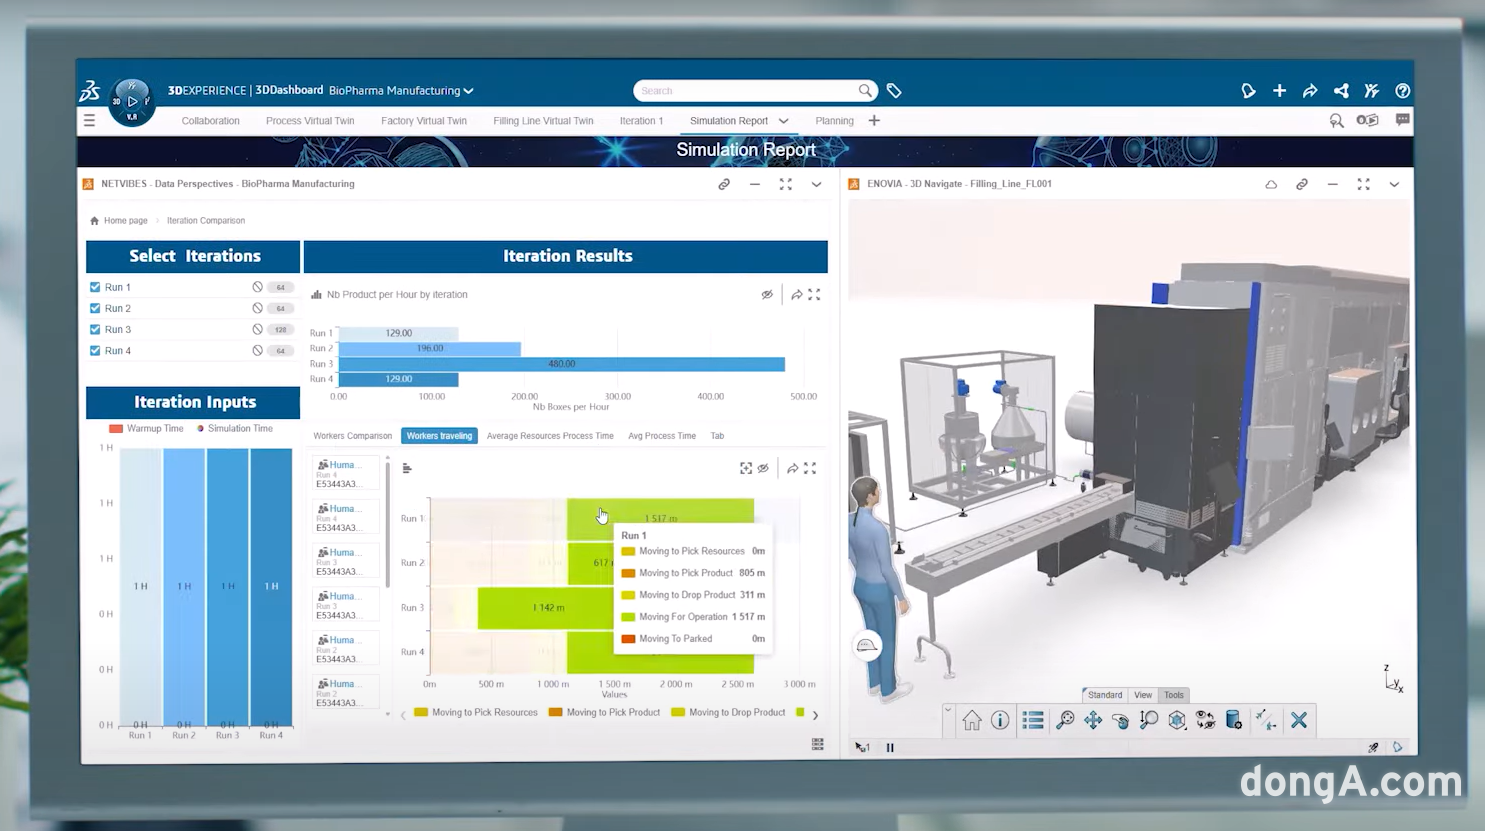This screenshot has width=1485, height=831.
Task: Pause the 3D simulation playback
Action: pyautogui.click(x=890, y=747)
